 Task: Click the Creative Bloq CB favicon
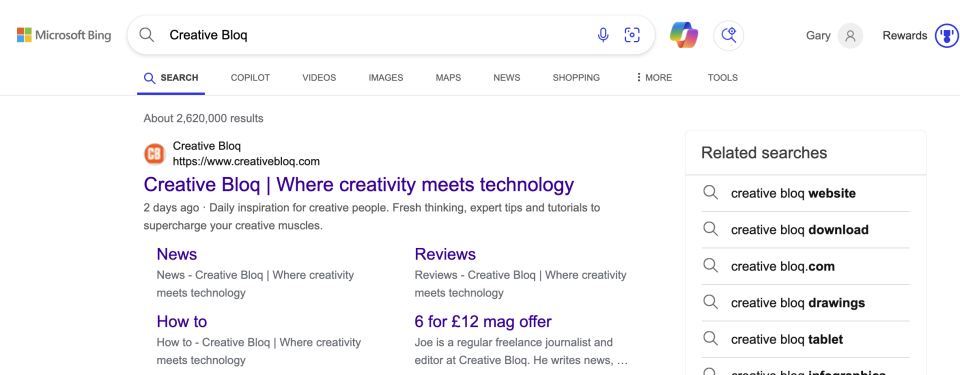[155, 154]
